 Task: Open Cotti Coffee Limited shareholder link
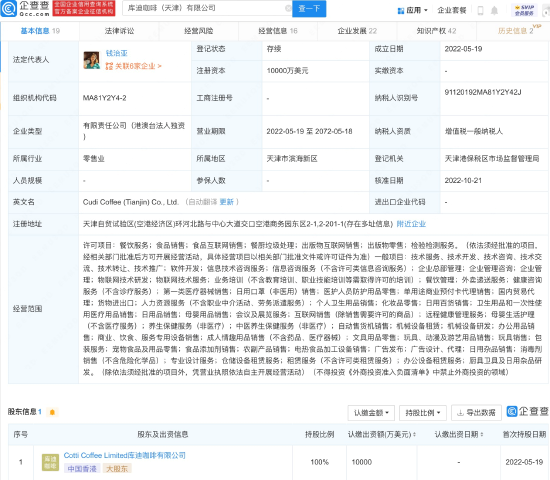click(125, 455)
